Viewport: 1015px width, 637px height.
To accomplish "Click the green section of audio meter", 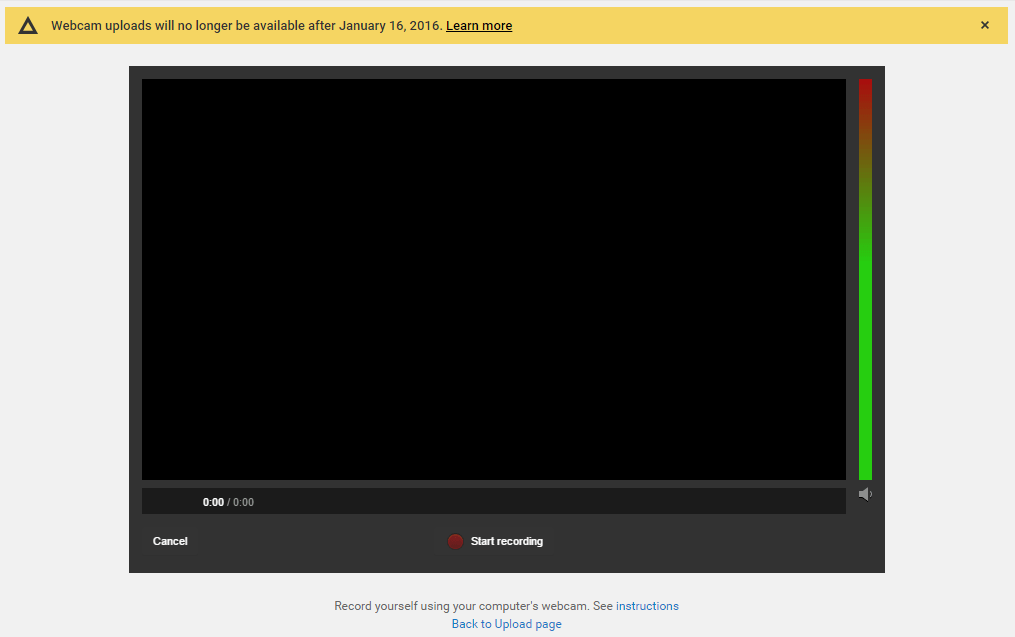I will [x=865, y=380].
